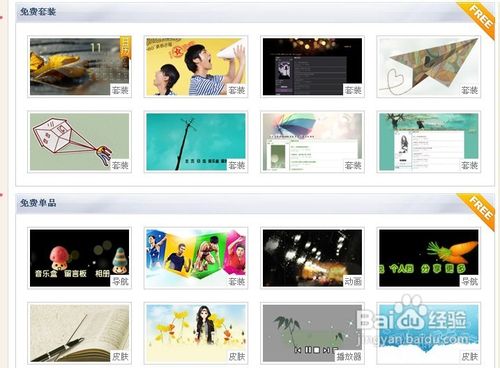Select the colorful athletes theme thumbnail
Viewport: 500px width, 368px height.
196,258
